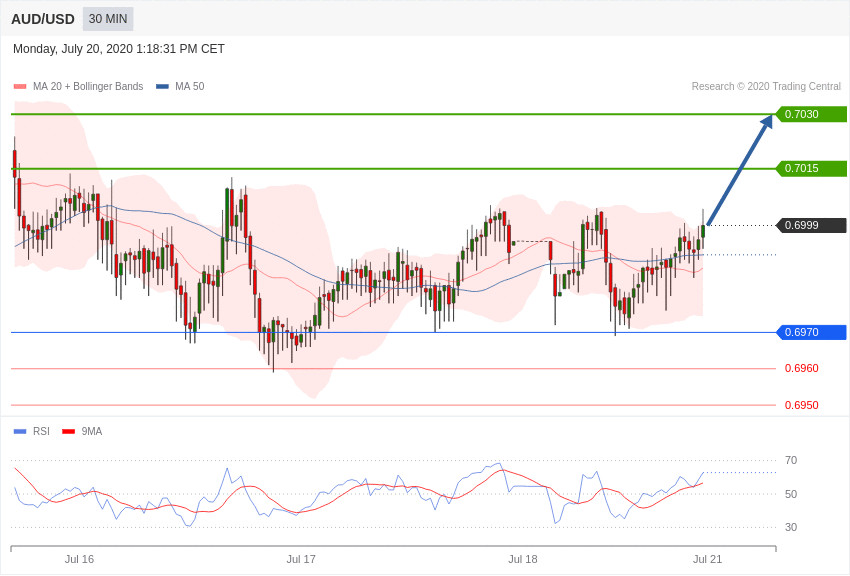
Task: Click the red 0.6950 support value
Action: (802, 405)
